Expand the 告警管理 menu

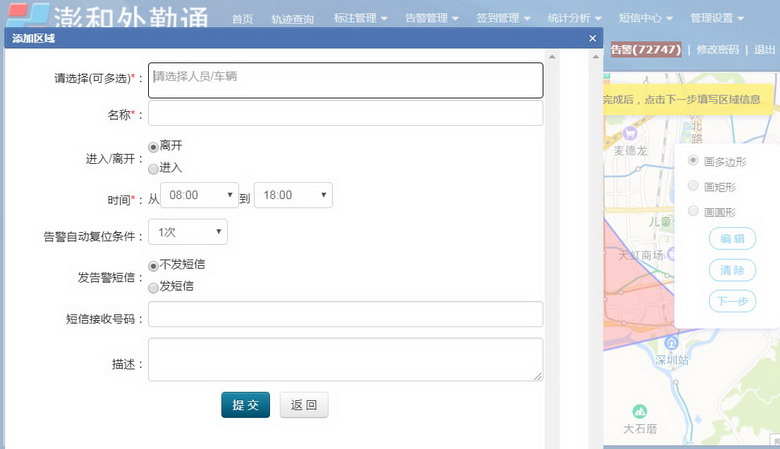pyautogui.click(x=431, y=18)
